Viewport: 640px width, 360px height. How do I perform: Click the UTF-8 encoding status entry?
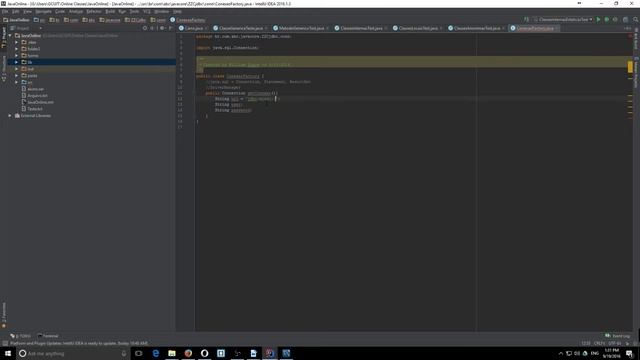click(x=614, y=343)
